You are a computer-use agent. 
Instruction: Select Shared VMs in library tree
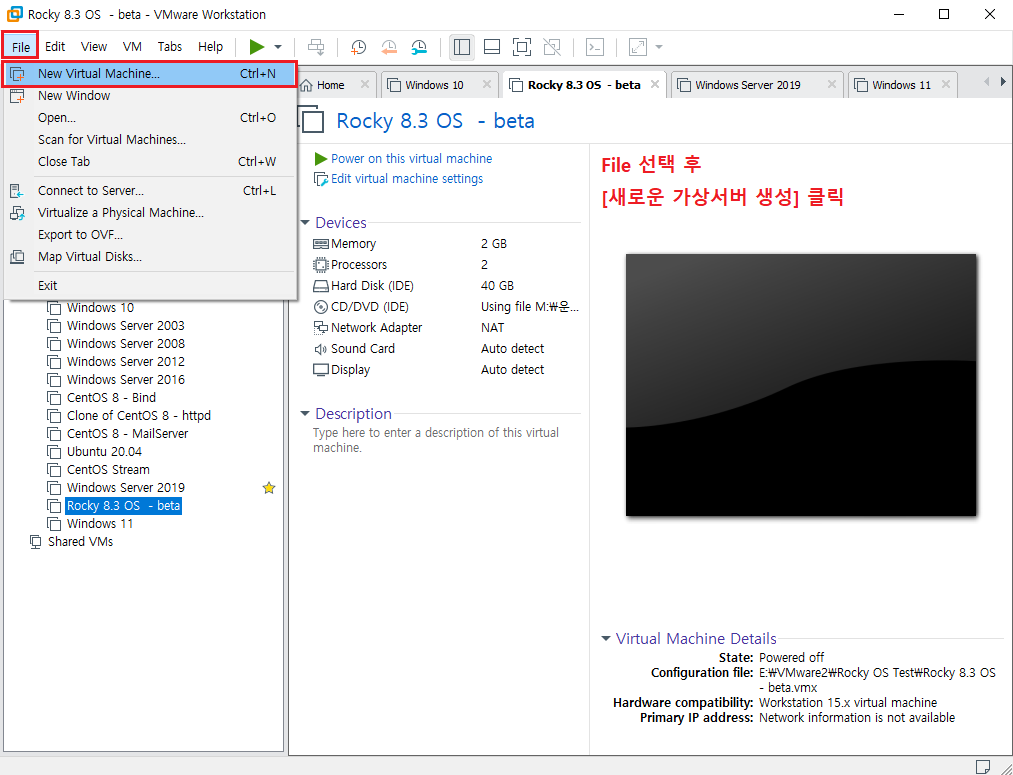pyautogui.click(x=80, y=542)
